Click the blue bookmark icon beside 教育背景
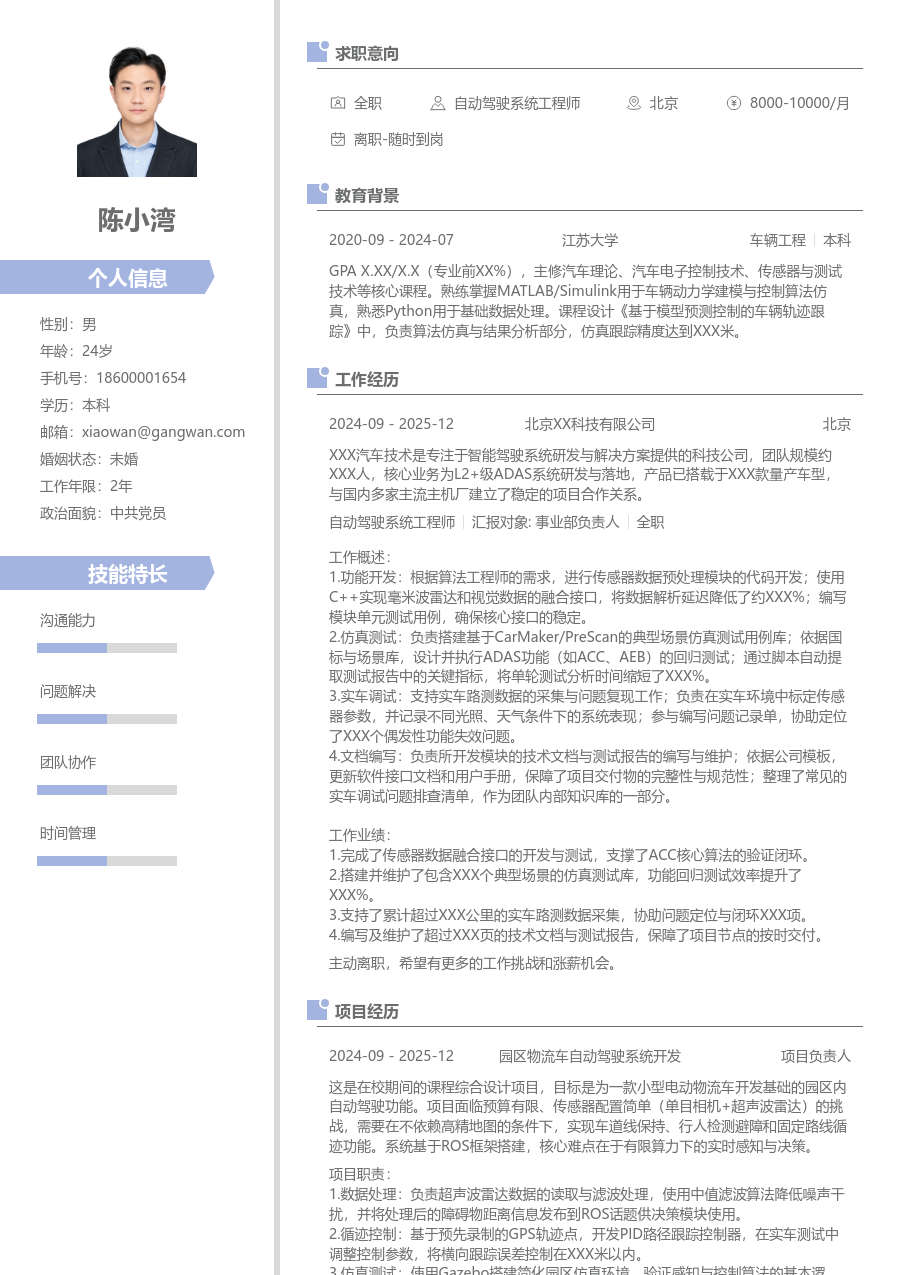900x1275 pixels. coord(315,195)
